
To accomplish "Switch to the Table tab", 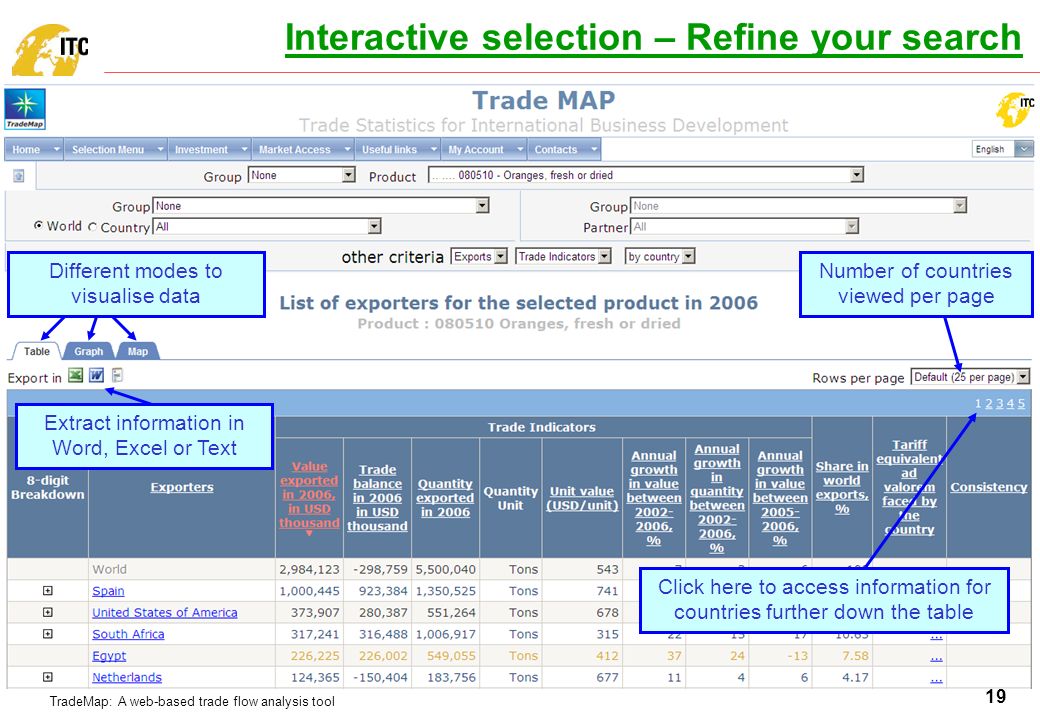I will click(36, 351).
